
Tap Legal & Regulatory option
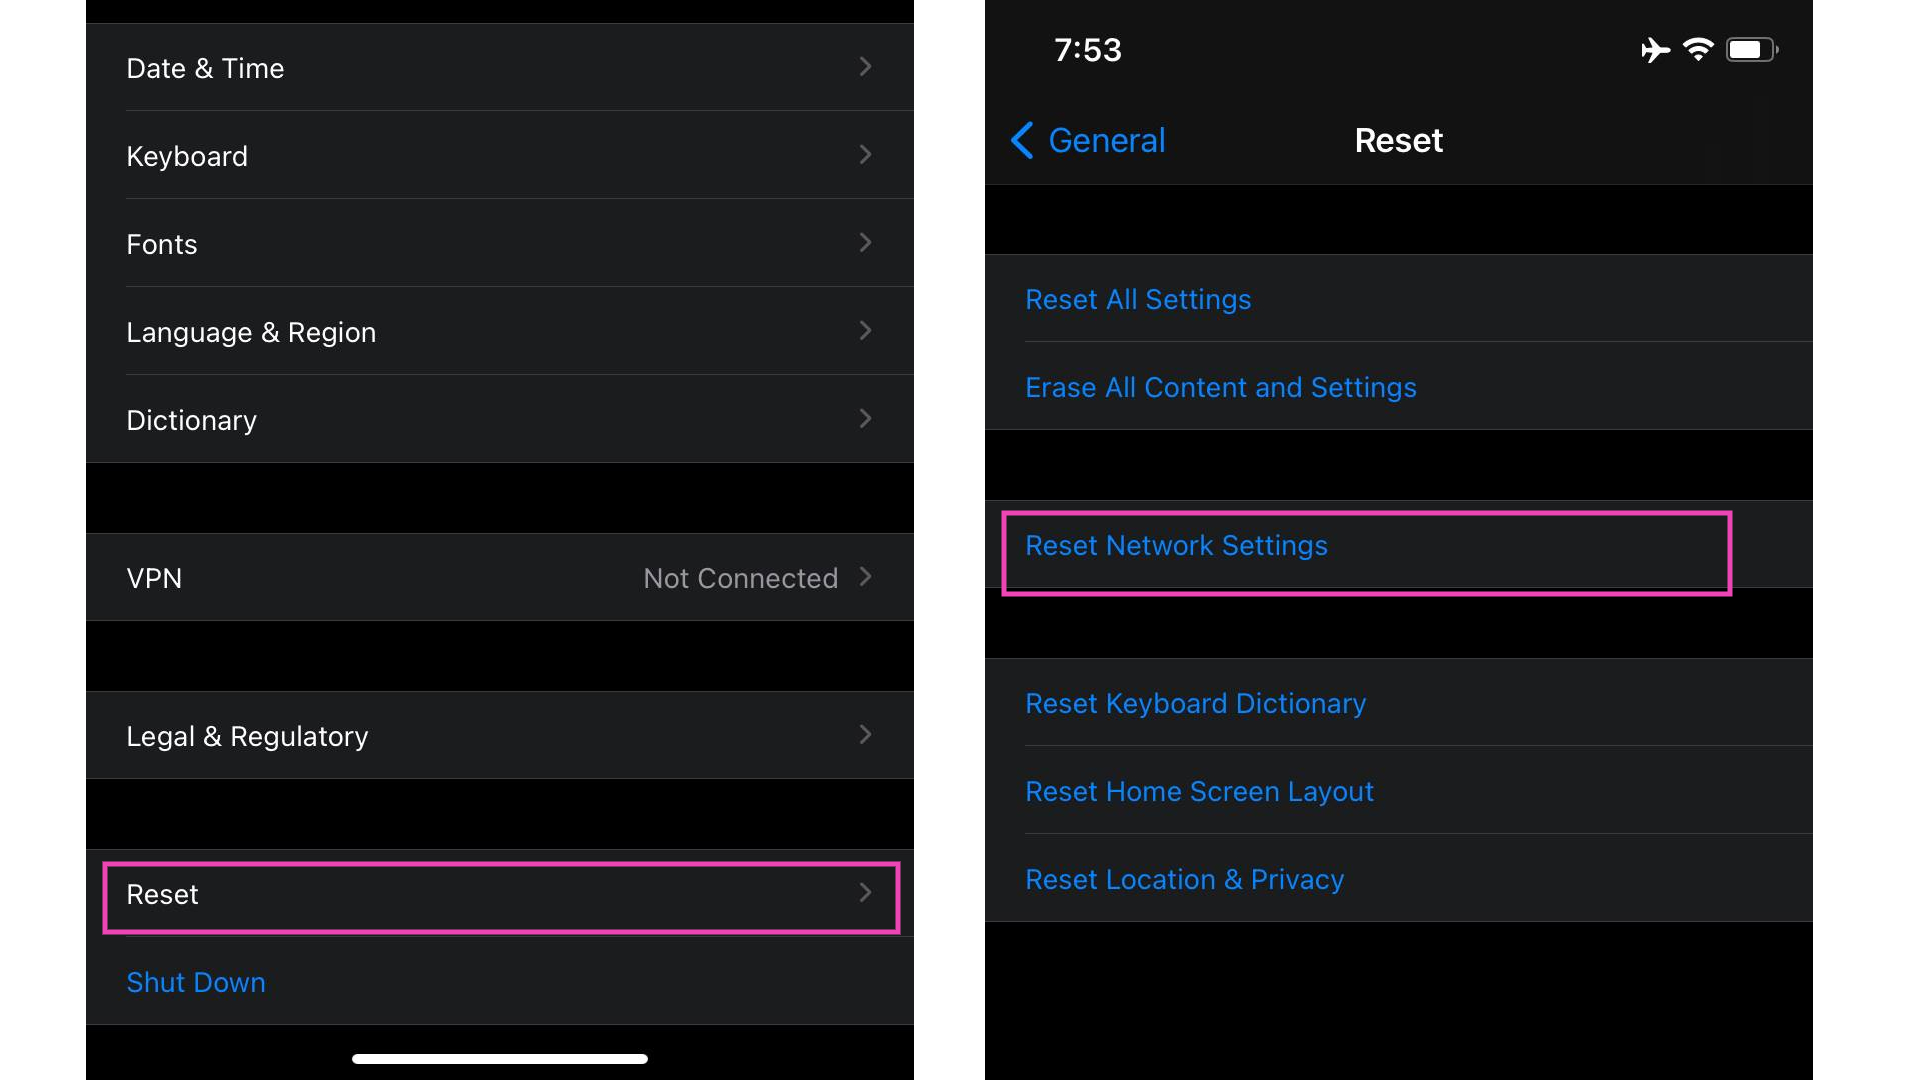click(x=501, y=735)
